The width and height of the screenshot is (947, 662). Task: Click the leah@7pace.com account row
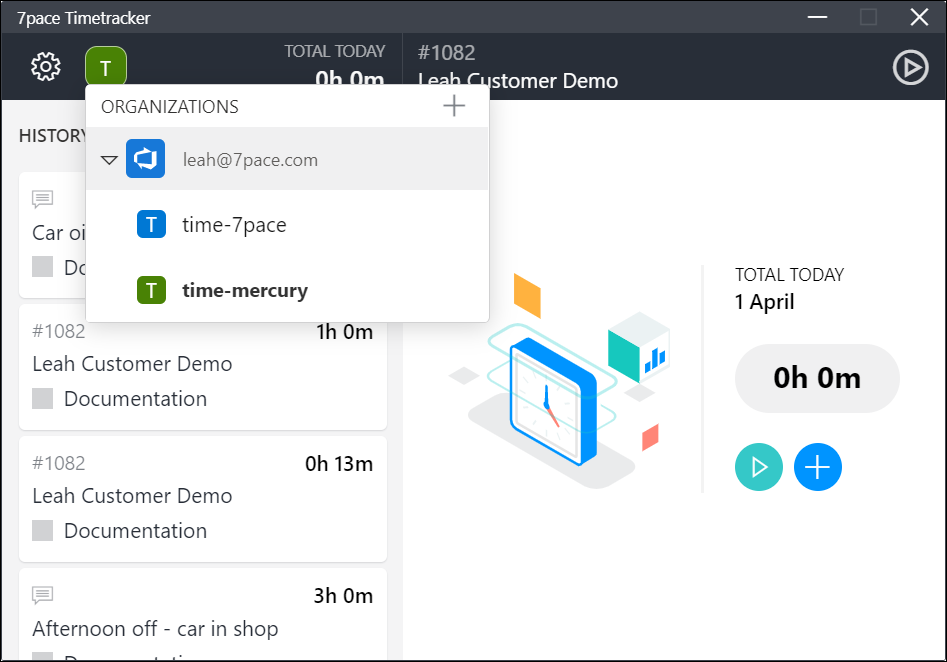(x=287, y=159)
